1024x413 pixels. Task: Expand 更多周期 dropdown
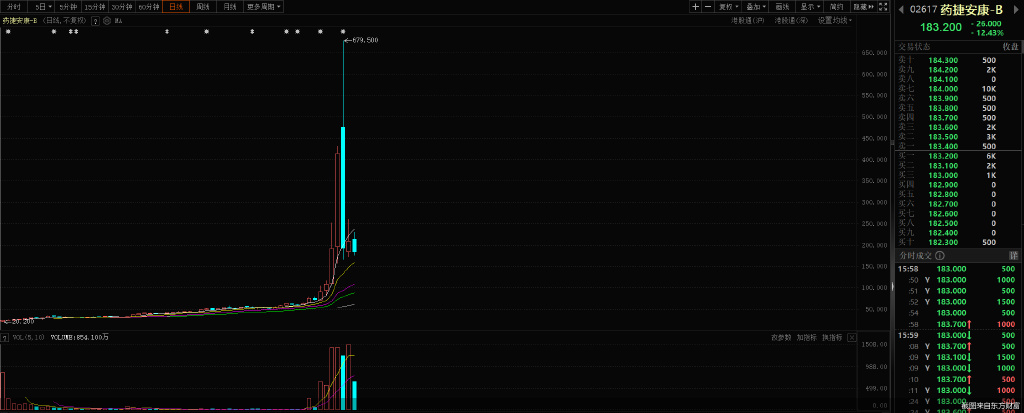[x=264, y=7]
